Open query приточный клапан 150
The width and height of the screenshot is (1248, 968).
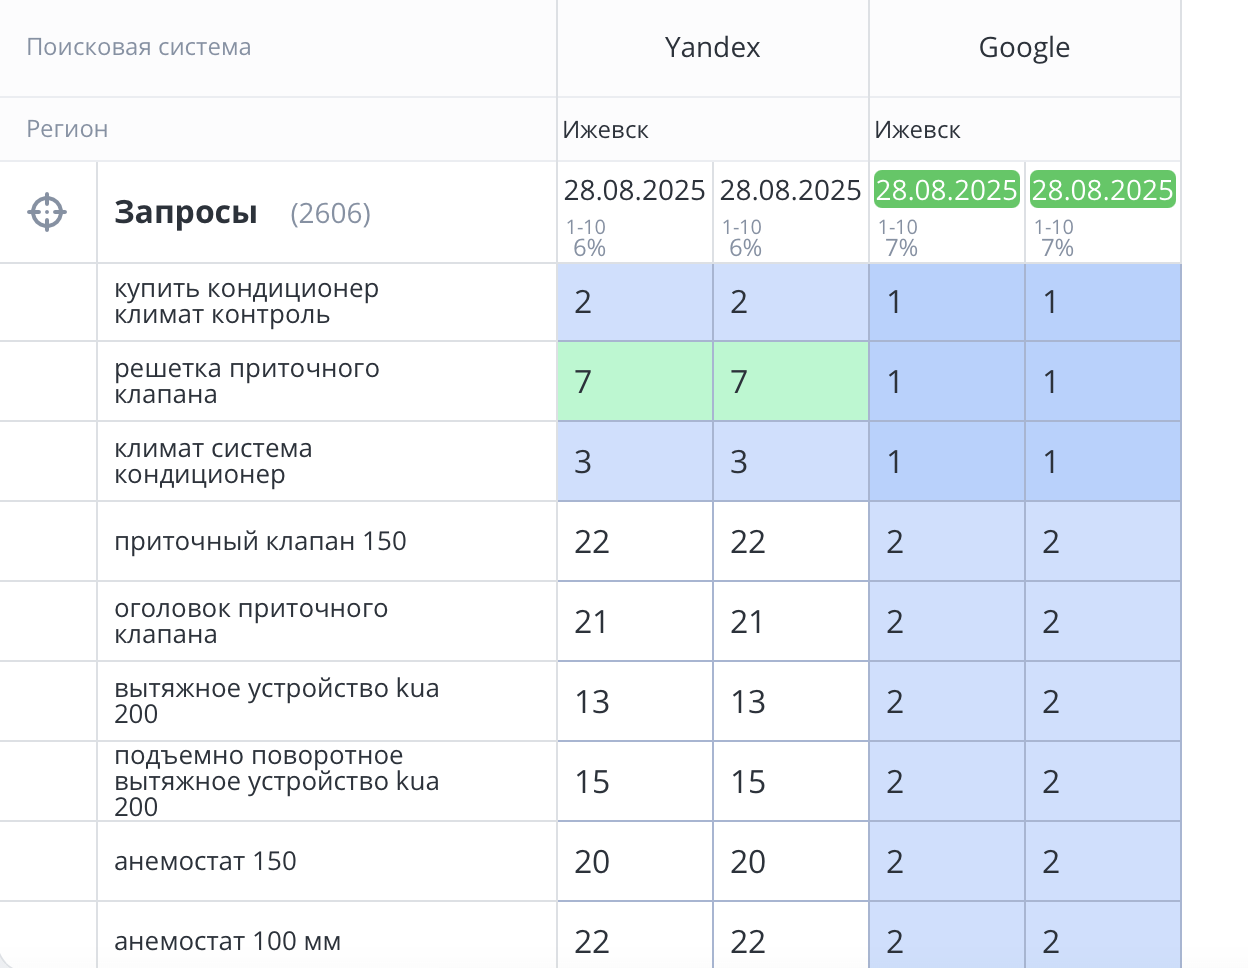260,541
